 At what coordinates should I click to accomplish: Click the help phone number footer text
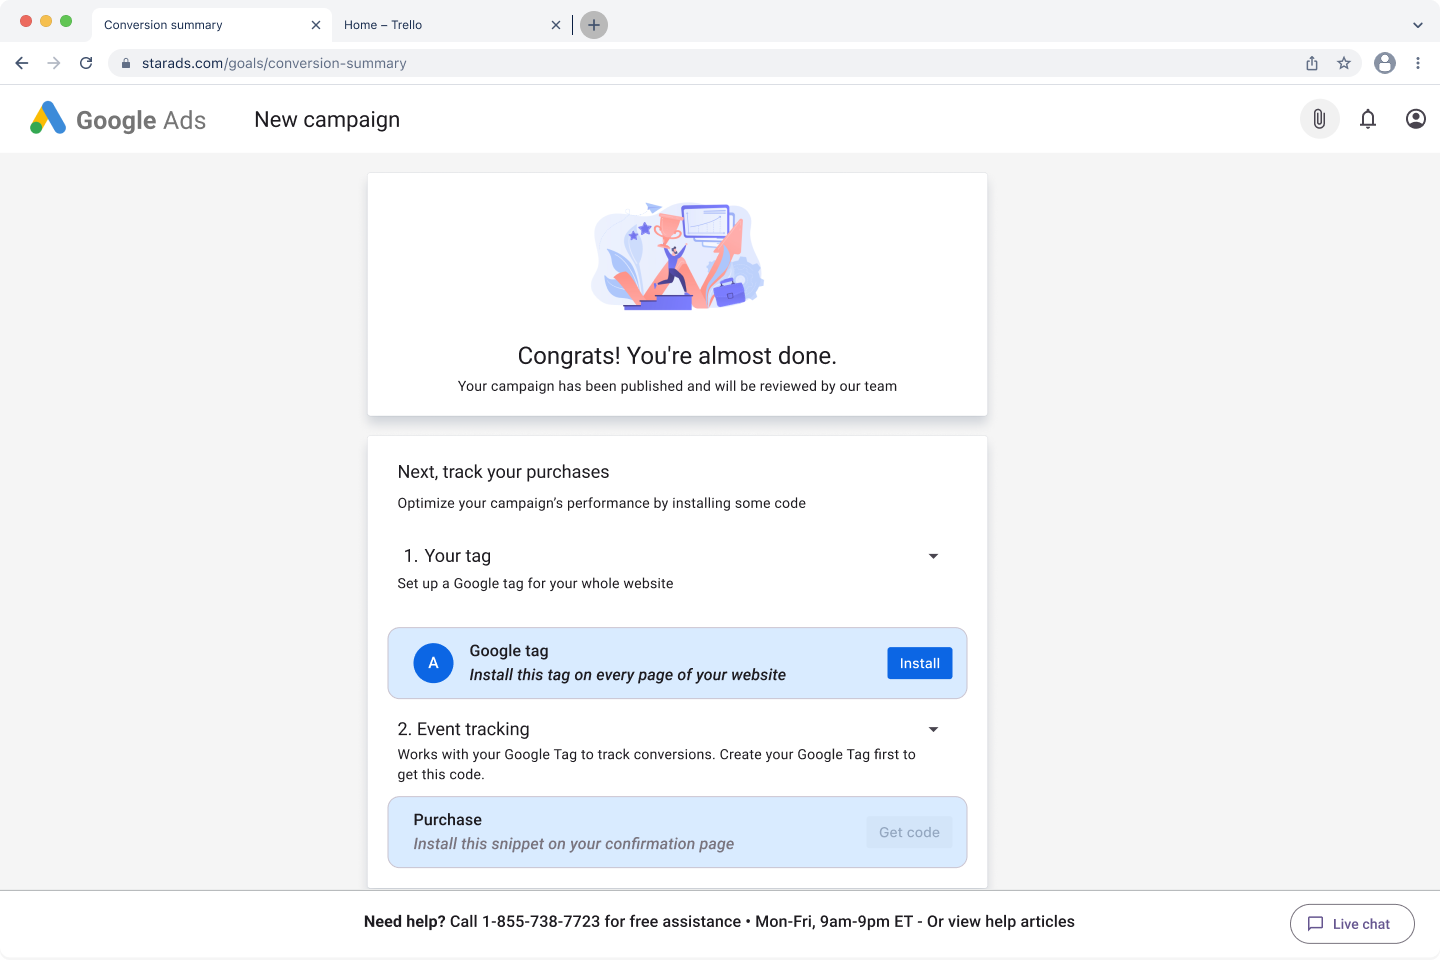click(x=719, y=922)
